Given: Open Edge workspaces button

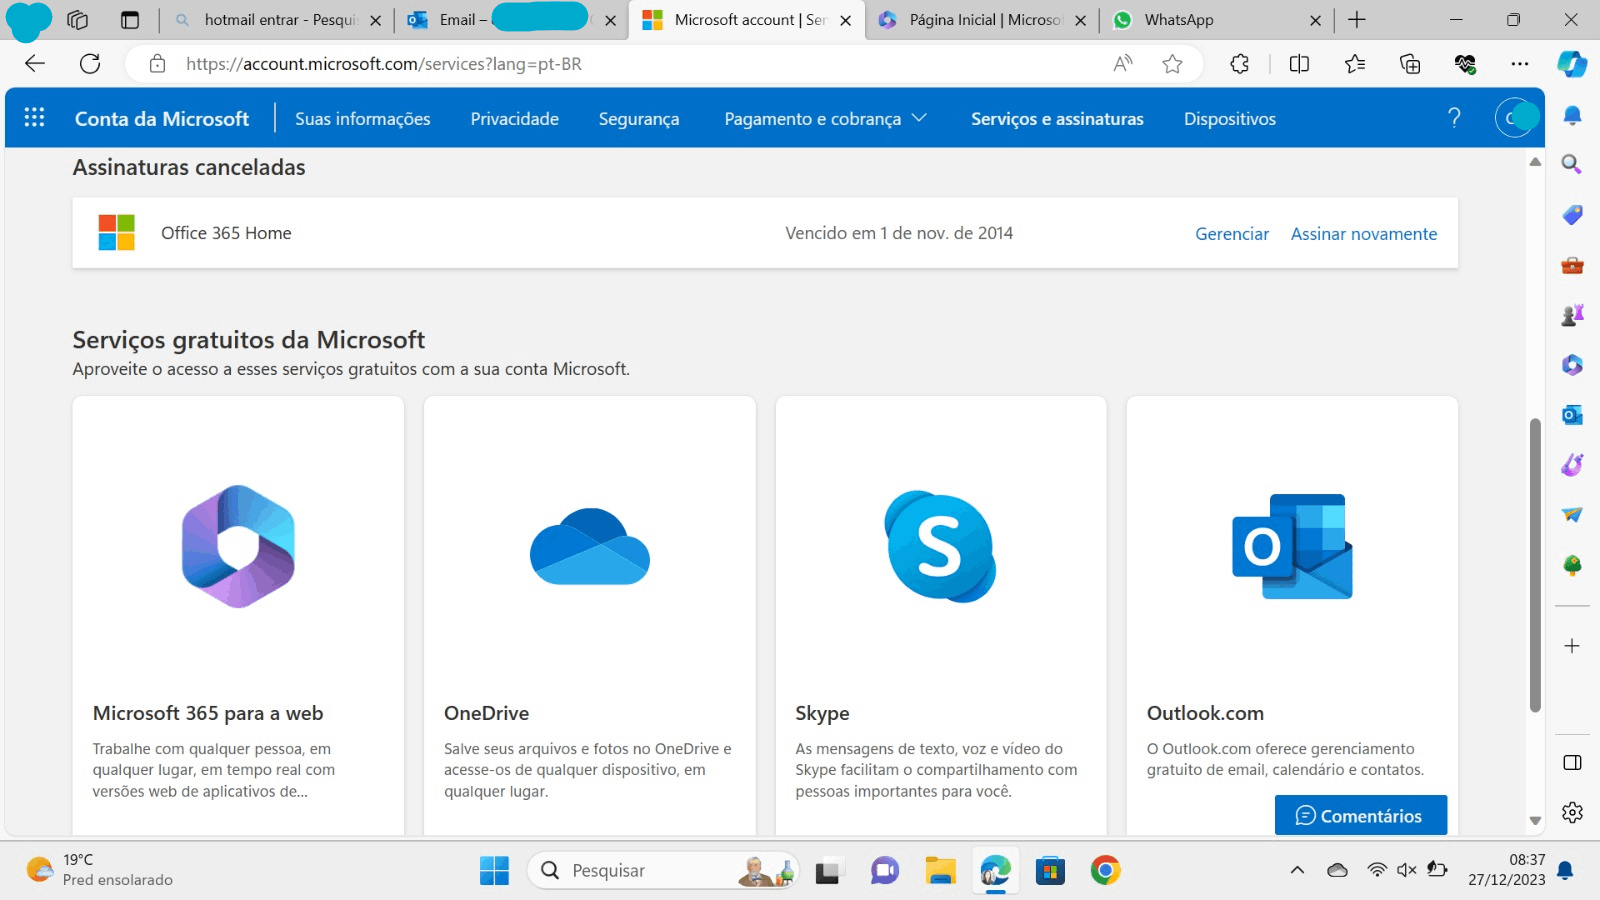Looking at the screenshot, I should tap(77, 20).
